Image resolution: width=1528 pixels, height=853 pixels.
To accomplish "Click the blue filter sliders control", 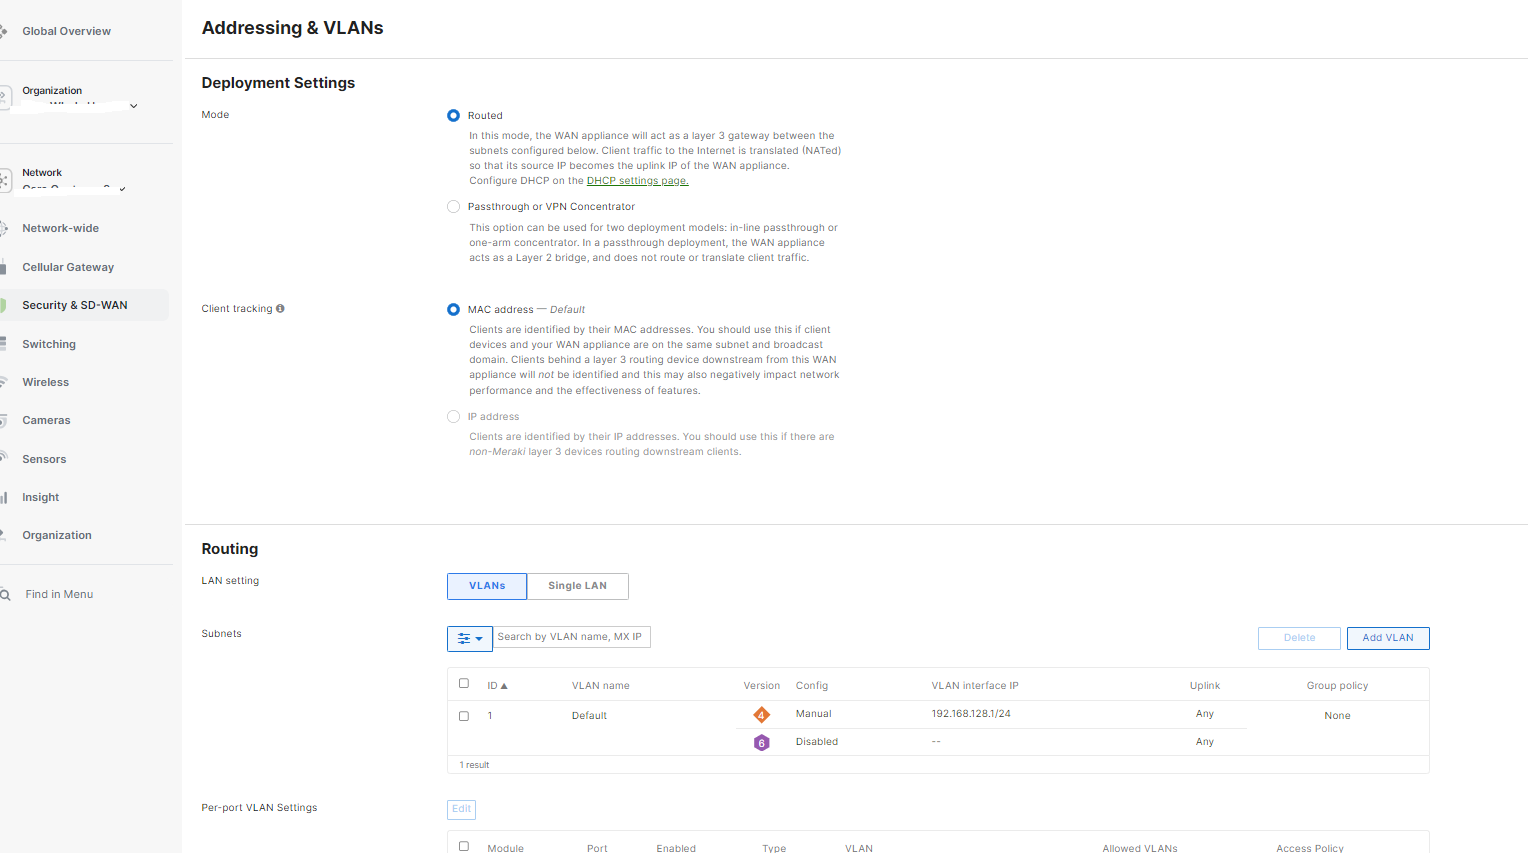I will (463, 637).
